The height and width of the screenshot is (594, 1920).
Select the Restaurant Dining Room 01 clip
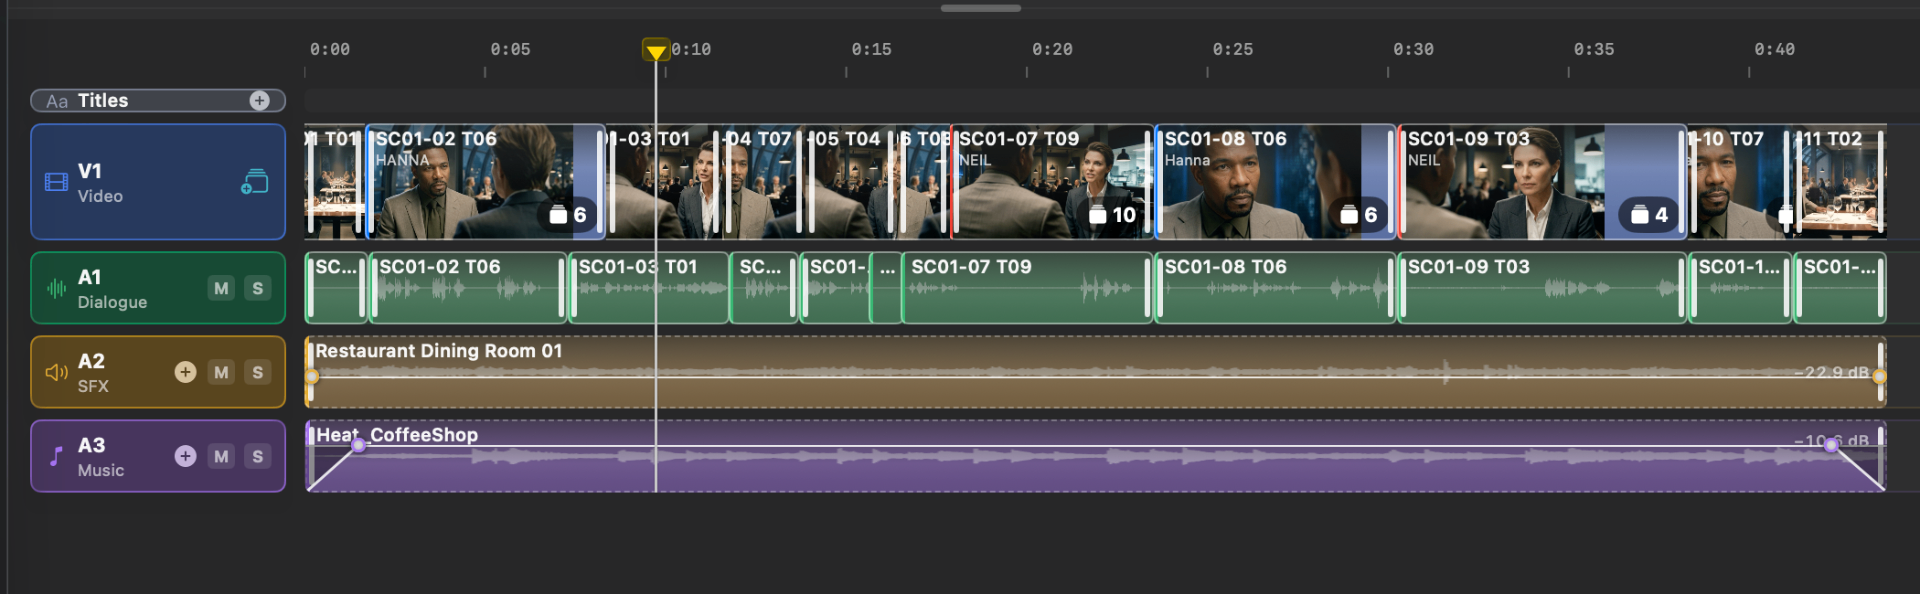click(1095, 372)
